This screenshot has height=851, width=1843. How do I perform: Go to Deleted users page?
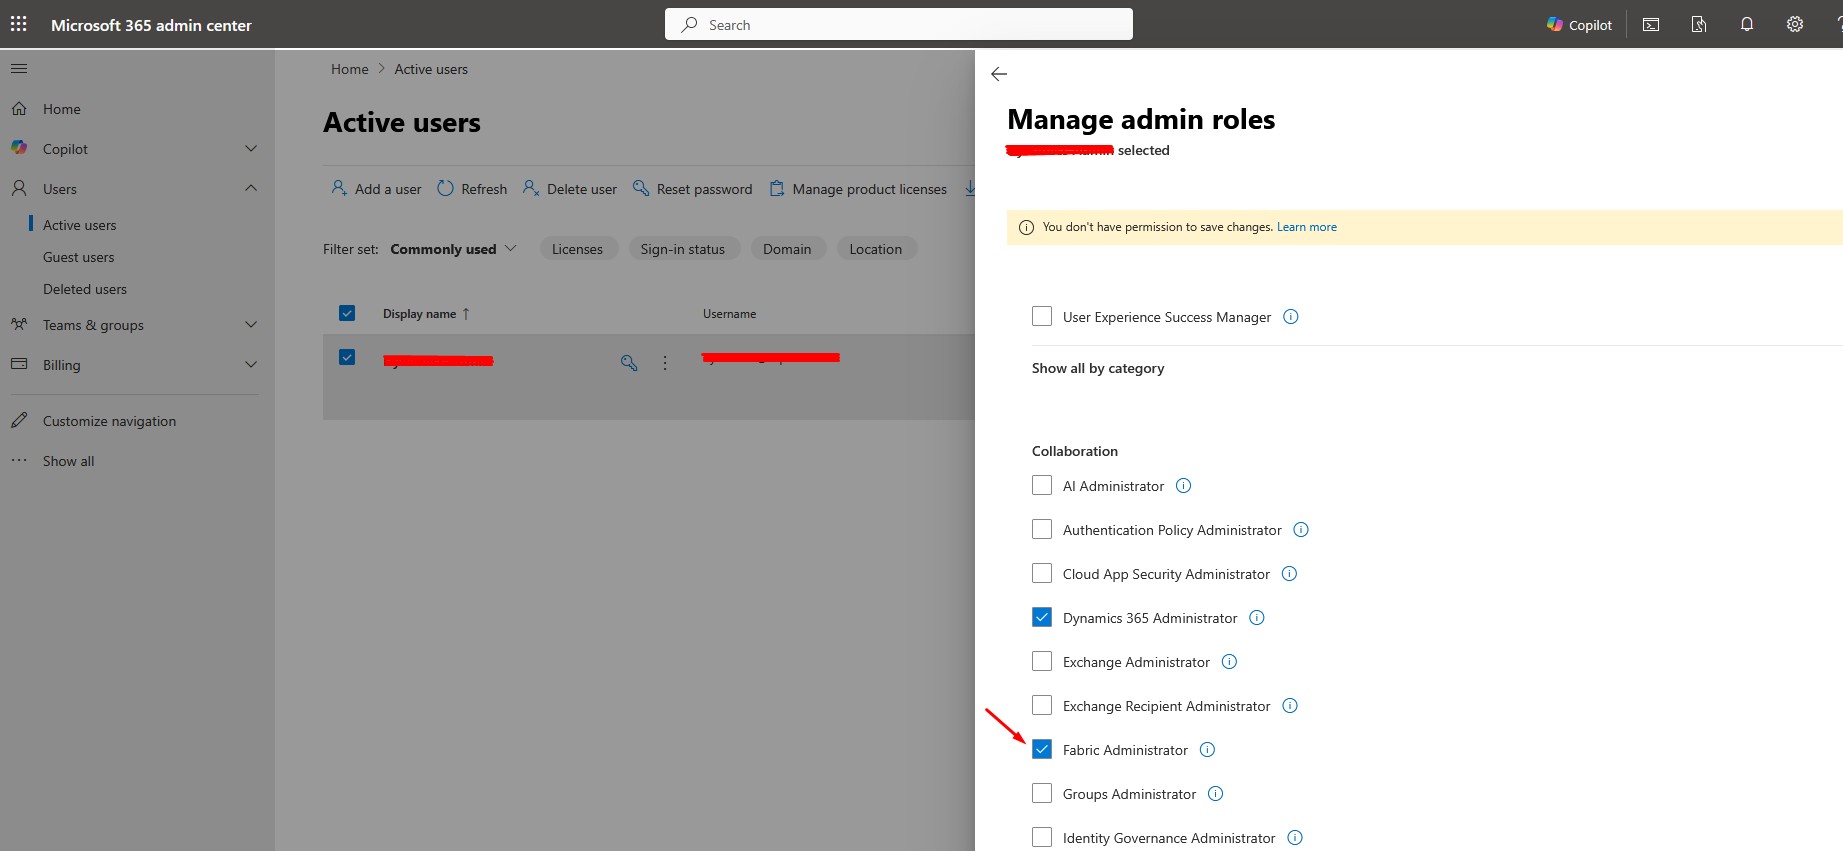(x=85, y=289)
